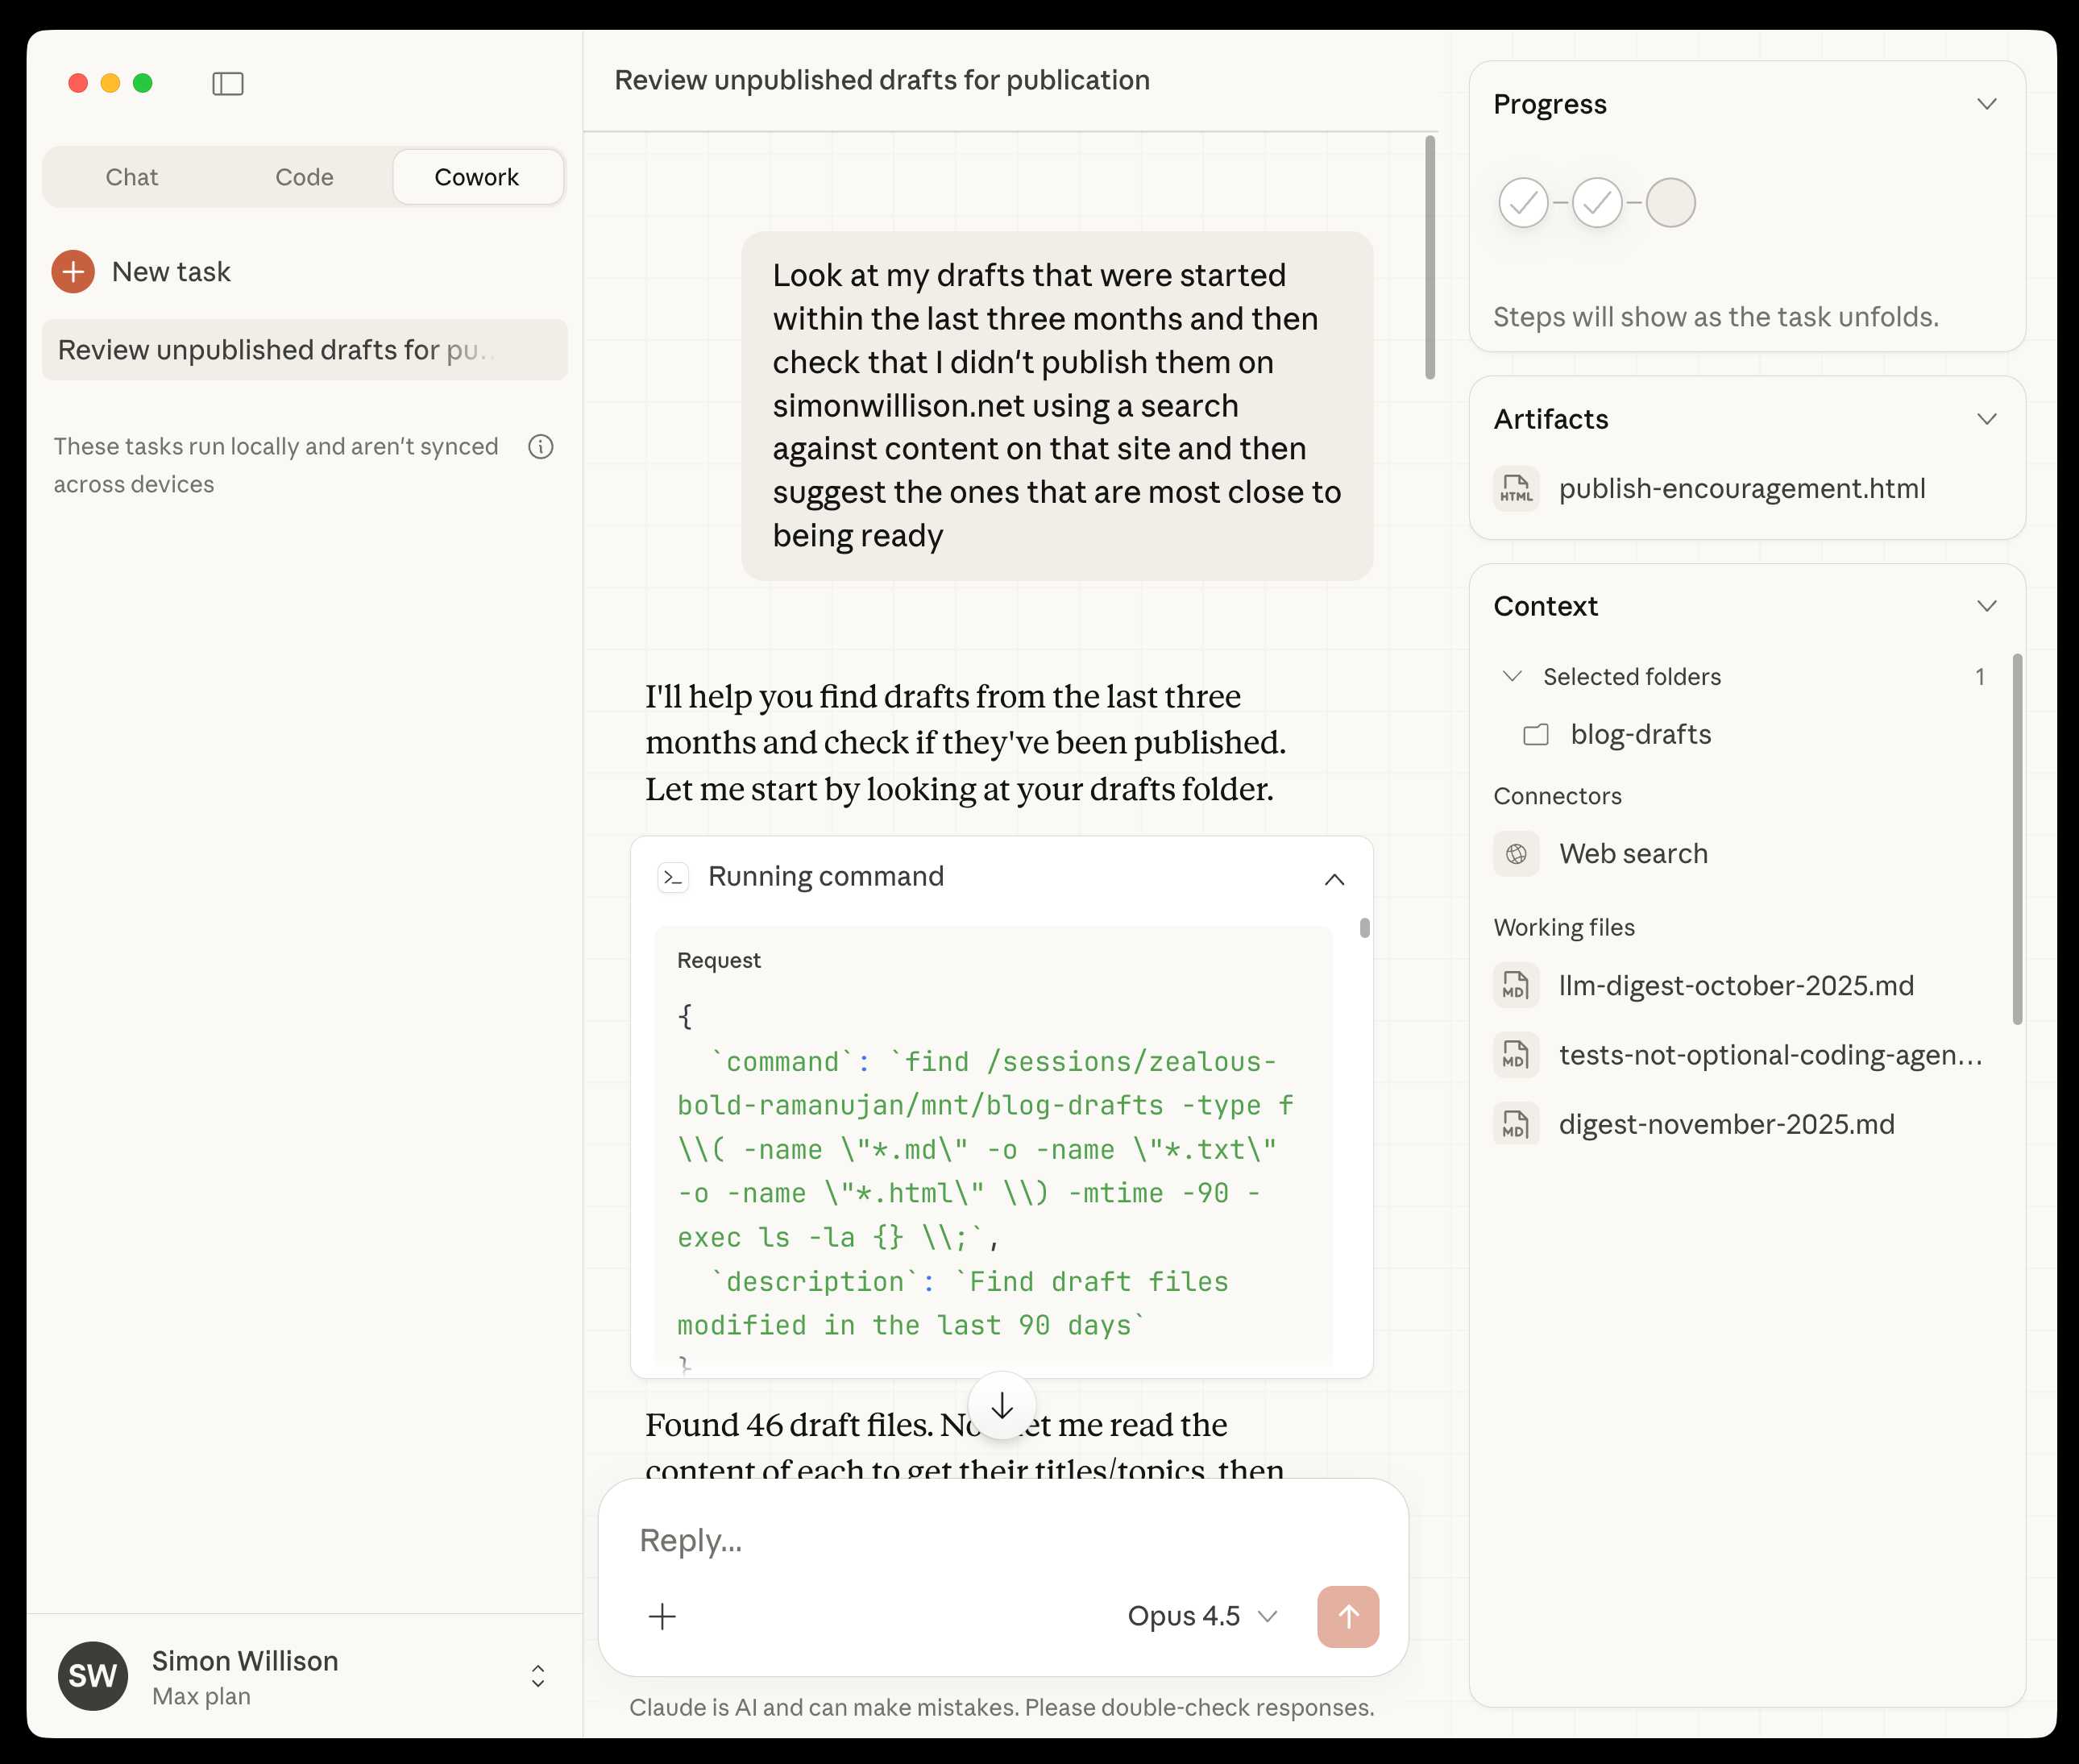Click the Web search connector globe icon
This screenshot has width=2079, height=1764.
click(x=1516, y=854)
